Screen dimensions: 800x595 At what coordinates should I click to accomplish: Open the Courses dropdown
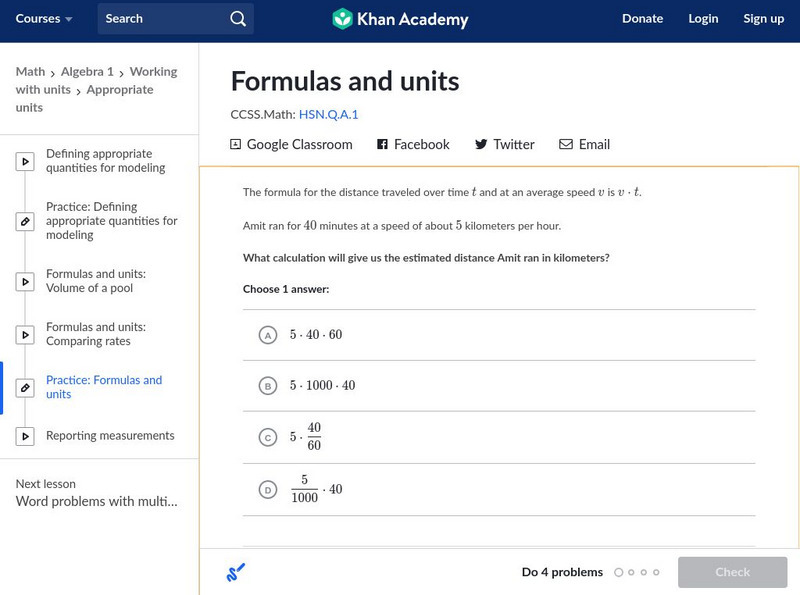(40, 18)
